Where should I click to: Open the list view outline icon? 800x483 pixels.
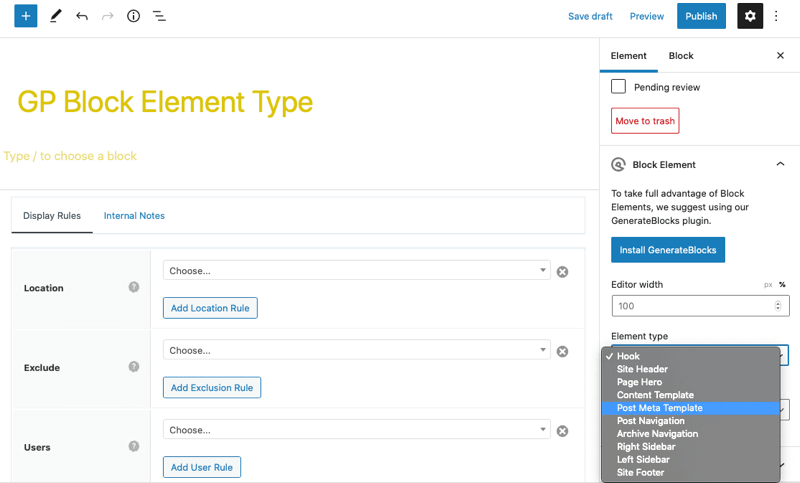159,16
